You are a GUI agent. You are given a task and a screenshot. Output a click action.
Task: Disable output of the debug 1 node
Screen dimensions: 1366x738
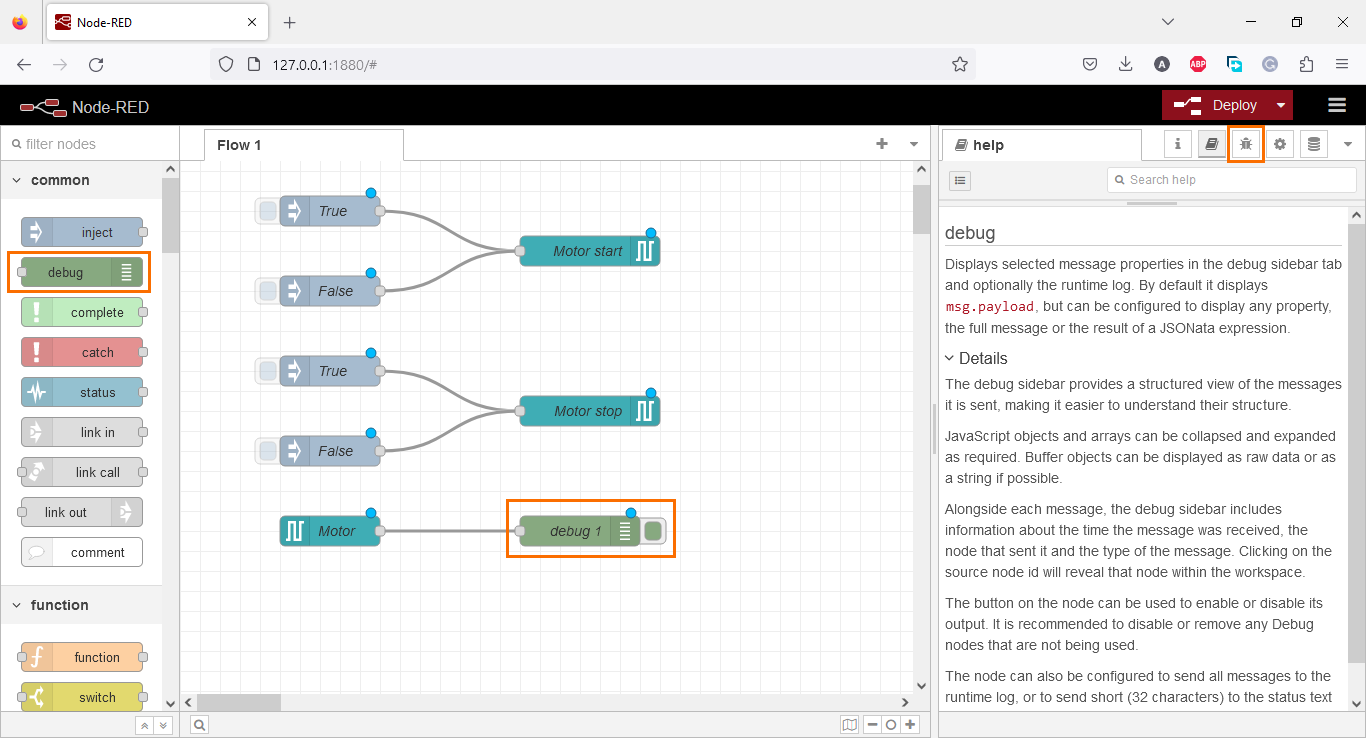coord(653,531)
